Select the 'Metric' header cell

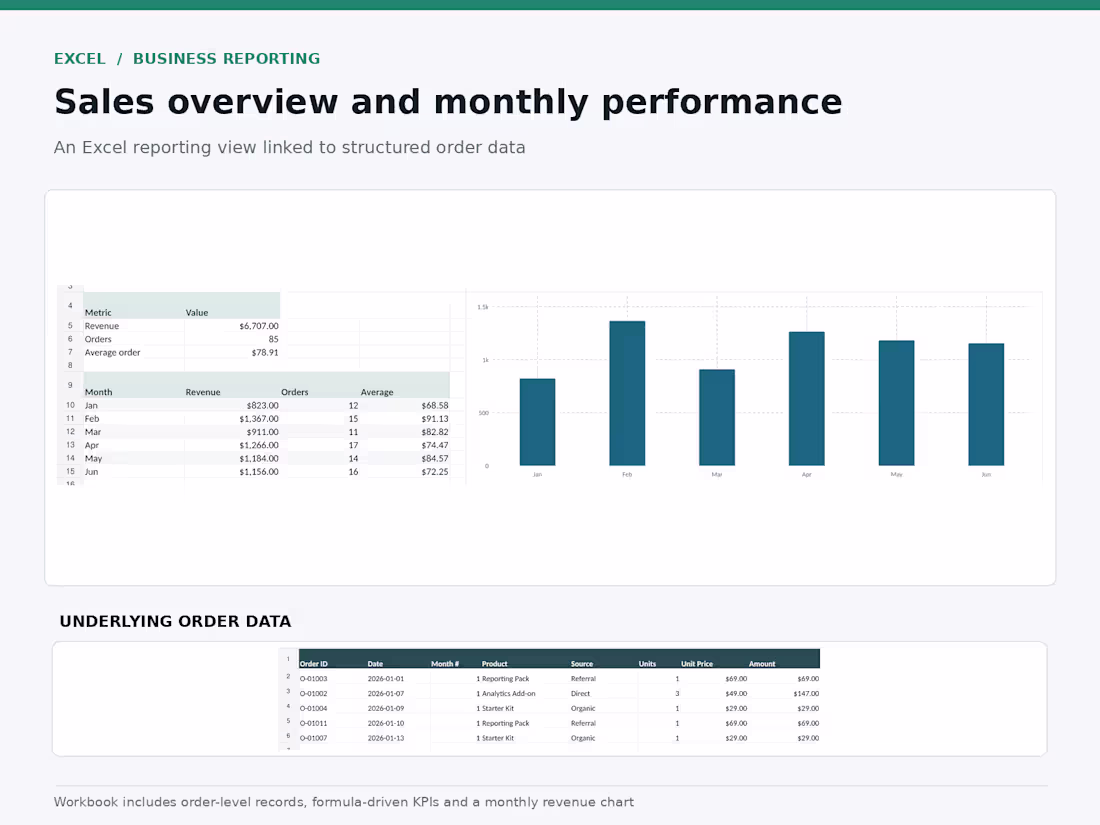click(134, 306)
